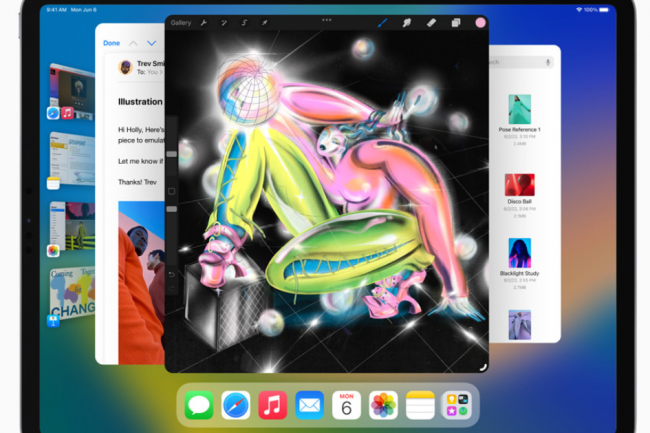Open the App Library folder in the dock

pyautogui.click(x=457, y=405)
